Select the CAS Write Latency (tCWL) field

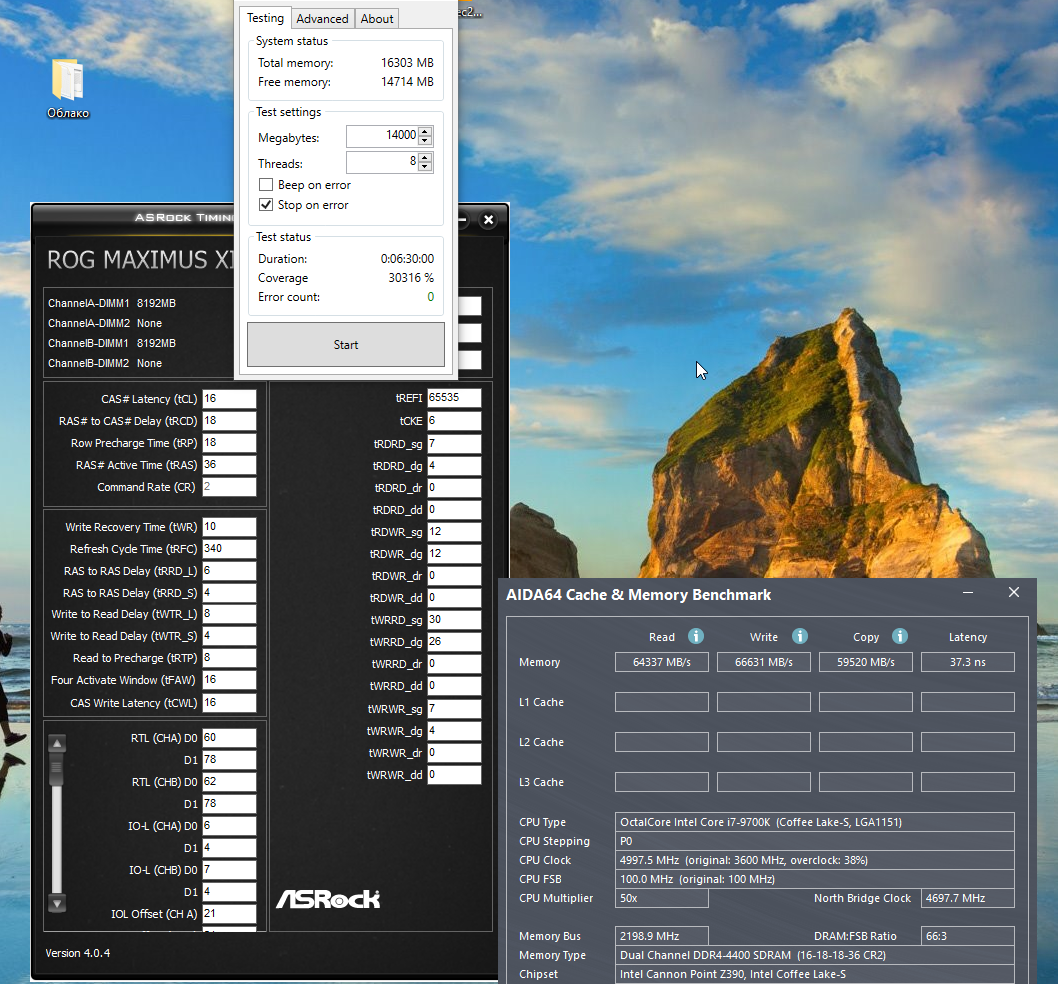(229, 703)
